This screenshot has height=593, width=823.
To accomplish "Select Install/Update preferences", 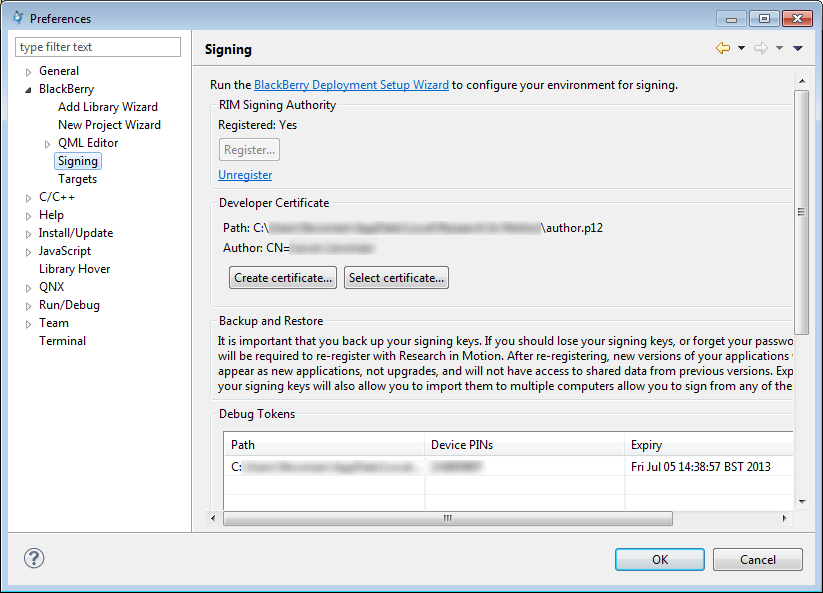I will click(76, 233).
